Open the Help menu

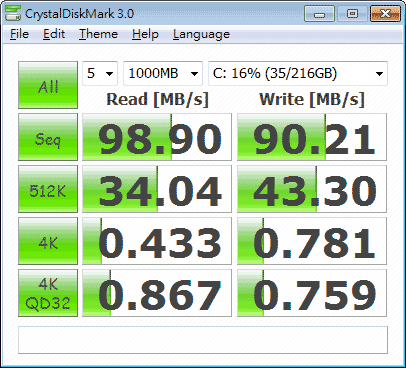coord(145,34)
